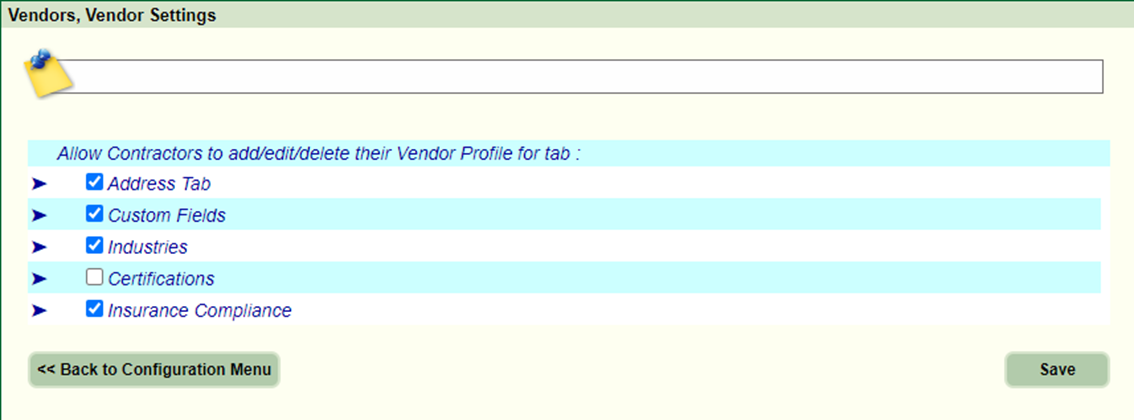
Task: Go back to the Configuration Menu
Action: pos(154,370)
